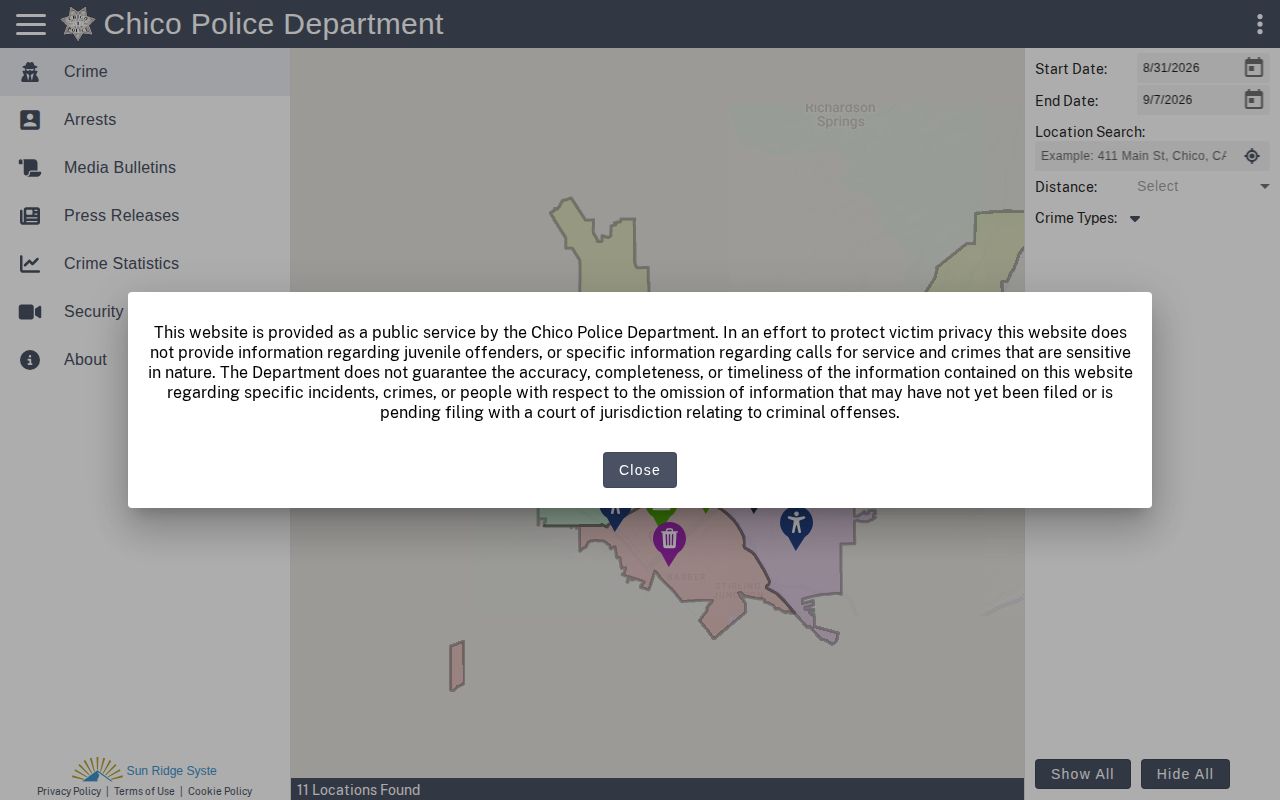Click the End Date field
This screenshot has width=1280, height=800.
1188,100
